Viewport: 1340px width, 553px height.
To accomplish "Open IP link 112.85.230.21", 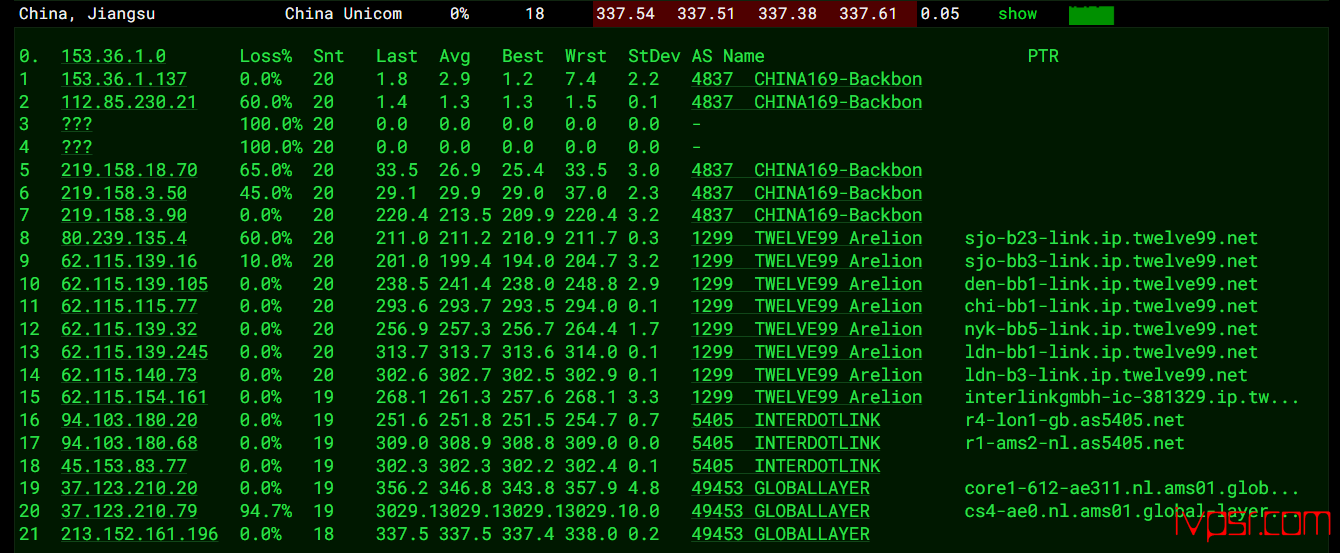I will pos(129,102).
